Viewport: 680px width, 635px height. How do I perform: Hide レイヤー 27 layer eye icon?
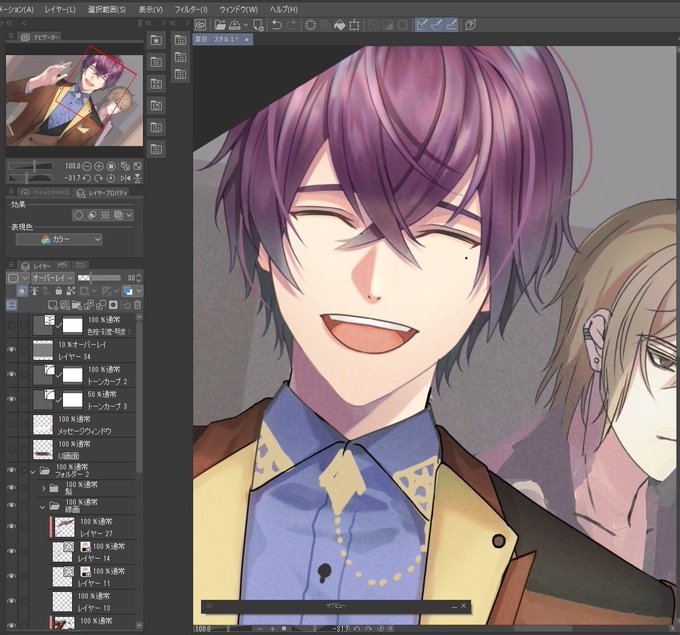[x=11, y=527]
